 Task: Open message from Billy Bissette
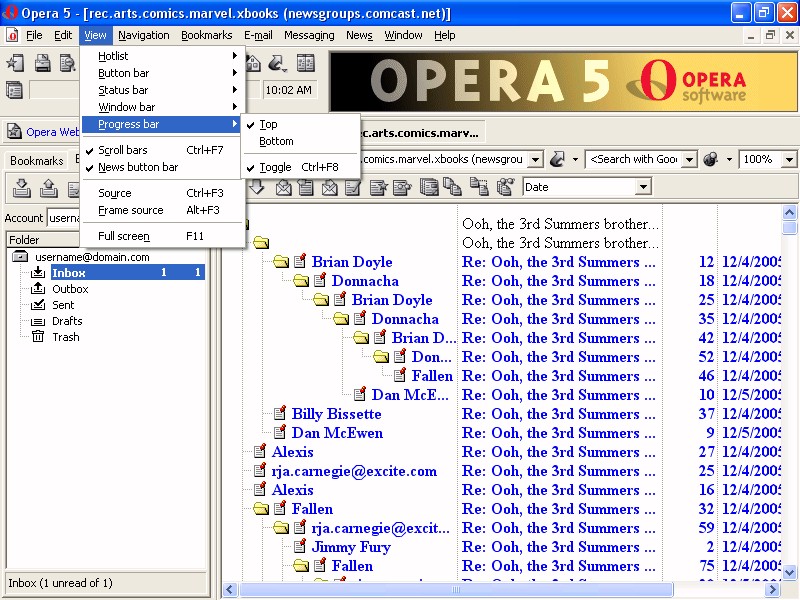(336, 414)
